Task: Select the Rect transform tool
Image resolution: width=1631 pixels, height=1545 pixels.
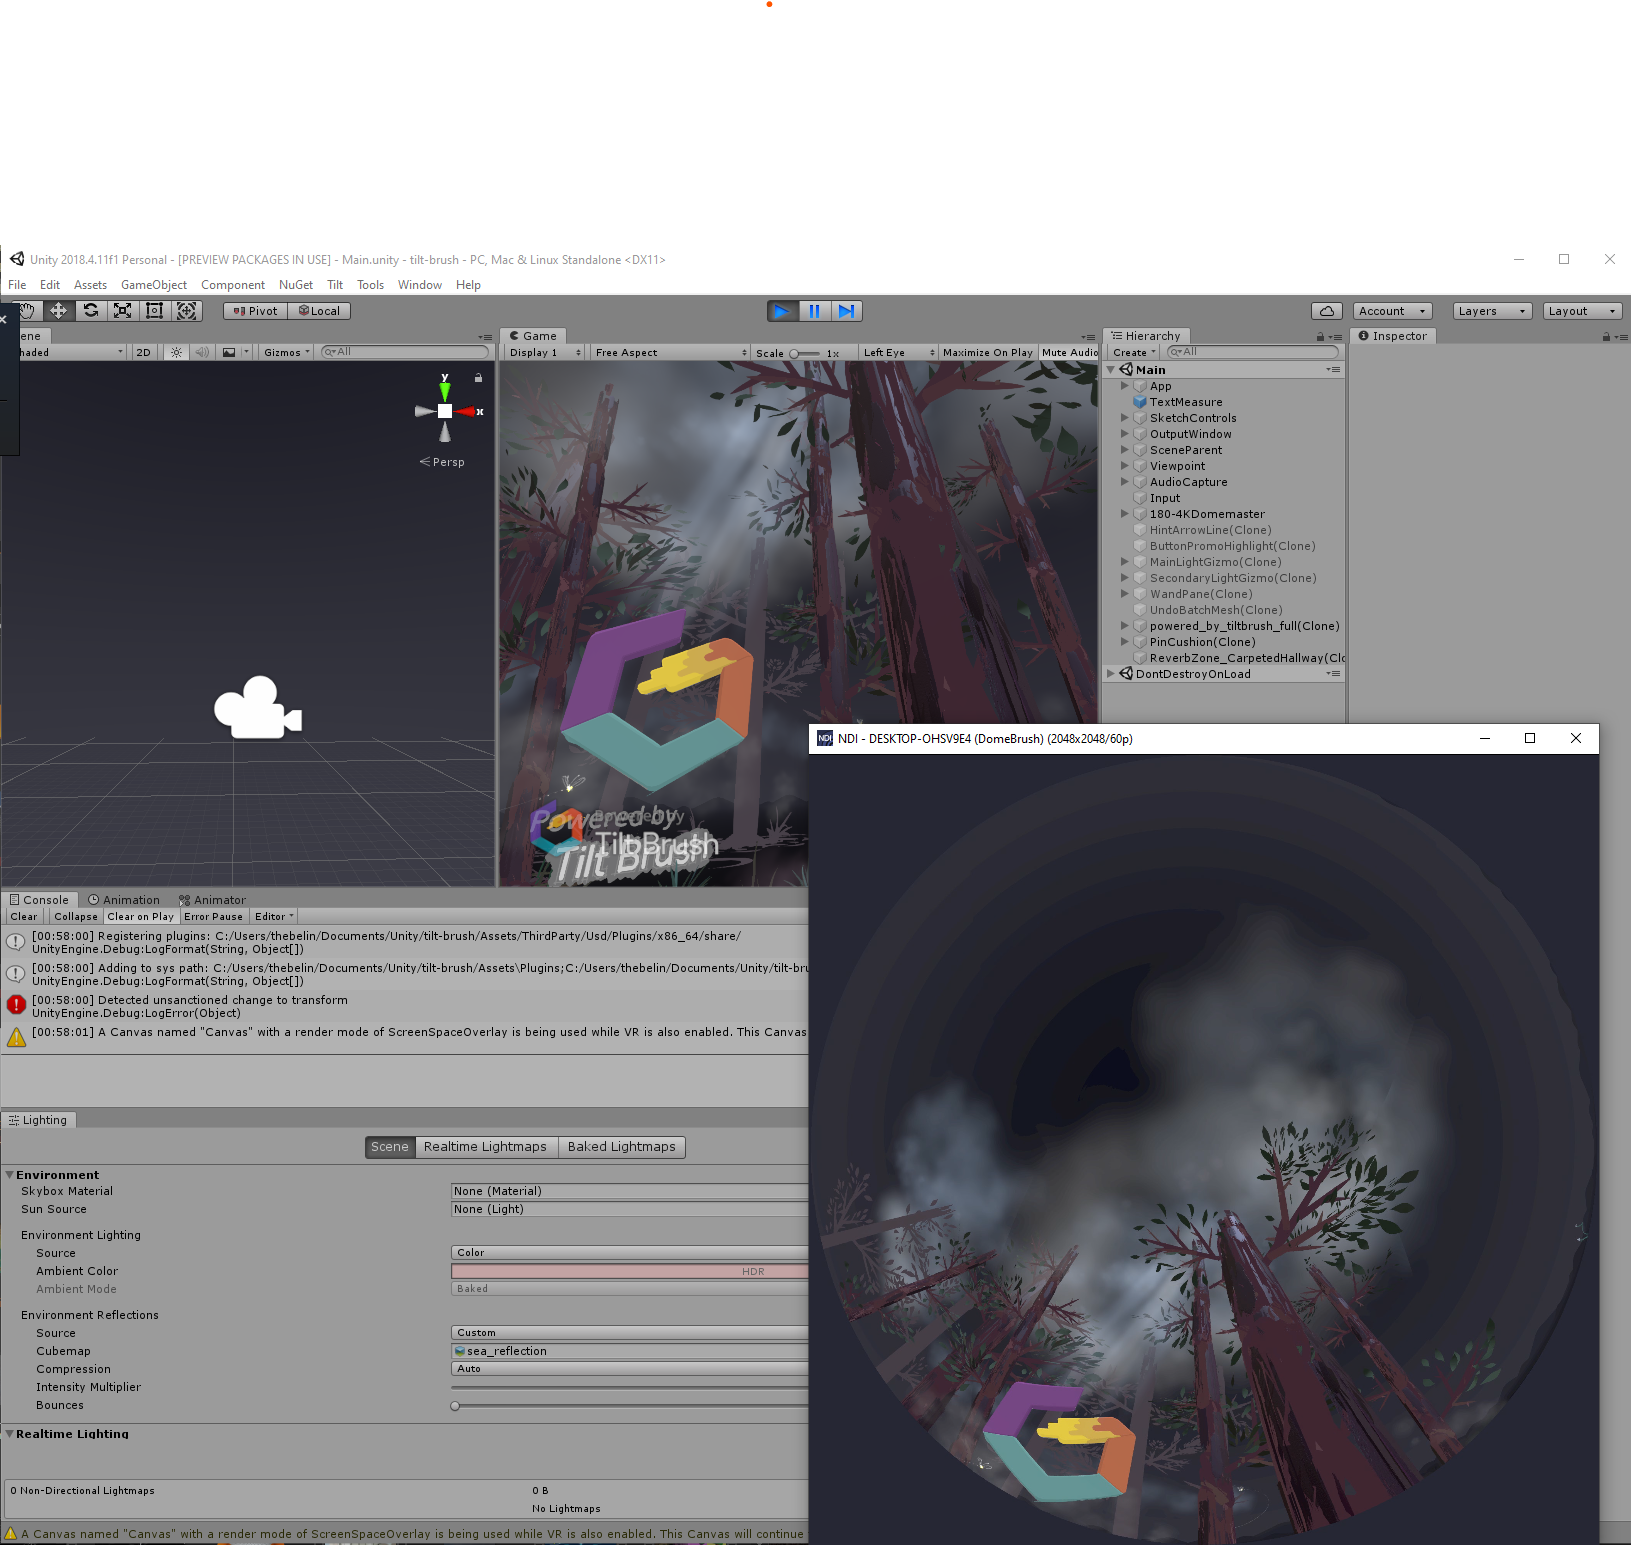Action: [155, 311]
